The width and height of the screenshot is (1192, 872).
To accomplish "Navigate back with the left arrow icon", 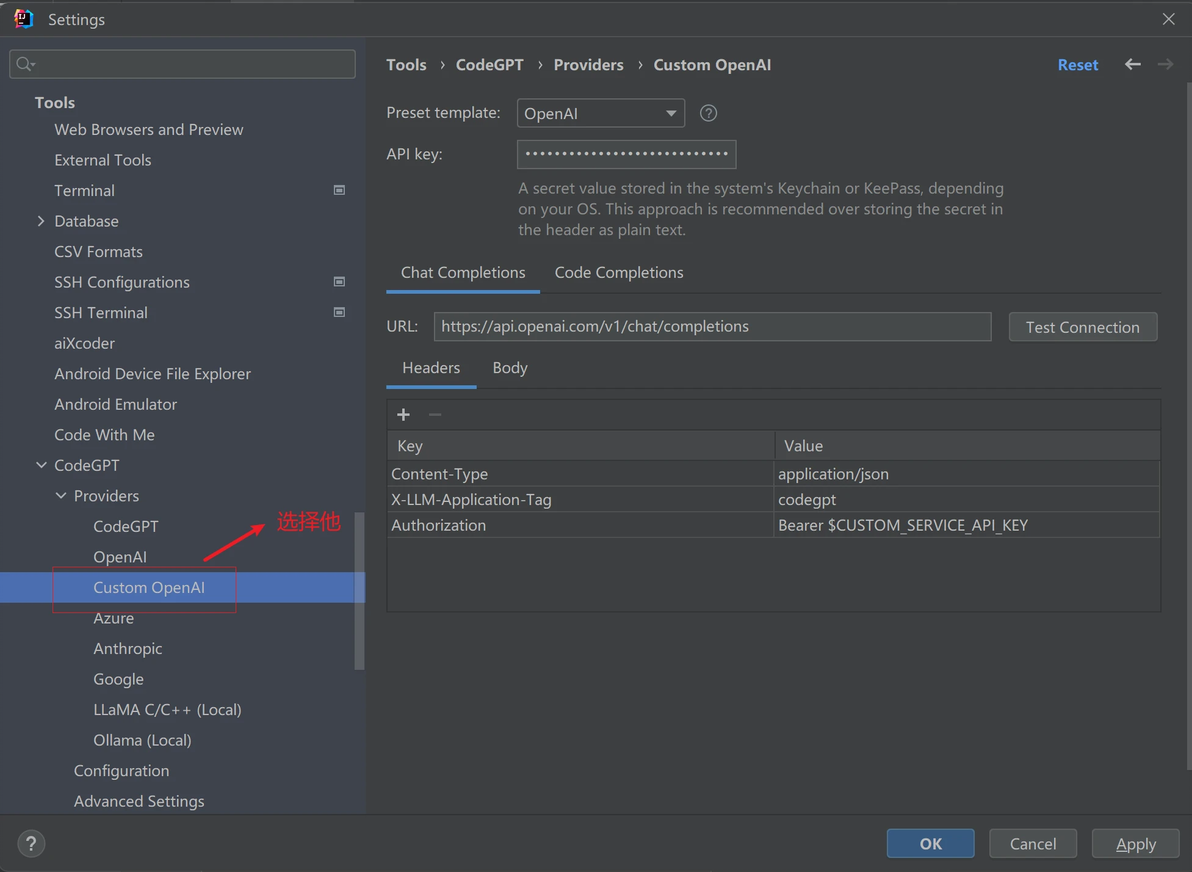I will [1132, 64].
